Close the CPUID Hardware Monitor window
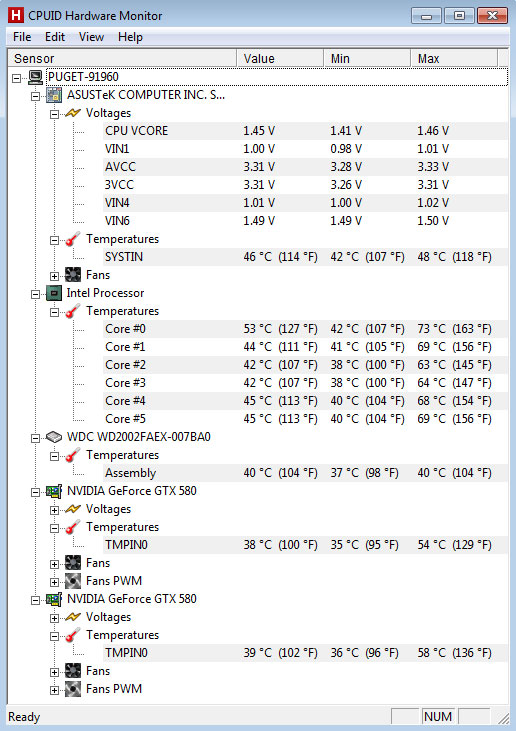Viewport: 516px width, 731px height. [x=492, y=16]
